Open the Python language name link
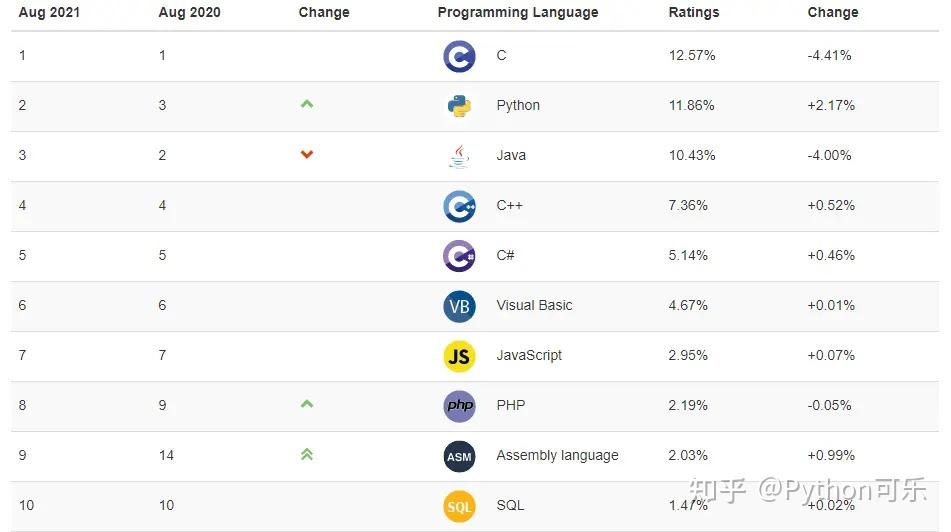951x532 pixels. coord(517,106)
